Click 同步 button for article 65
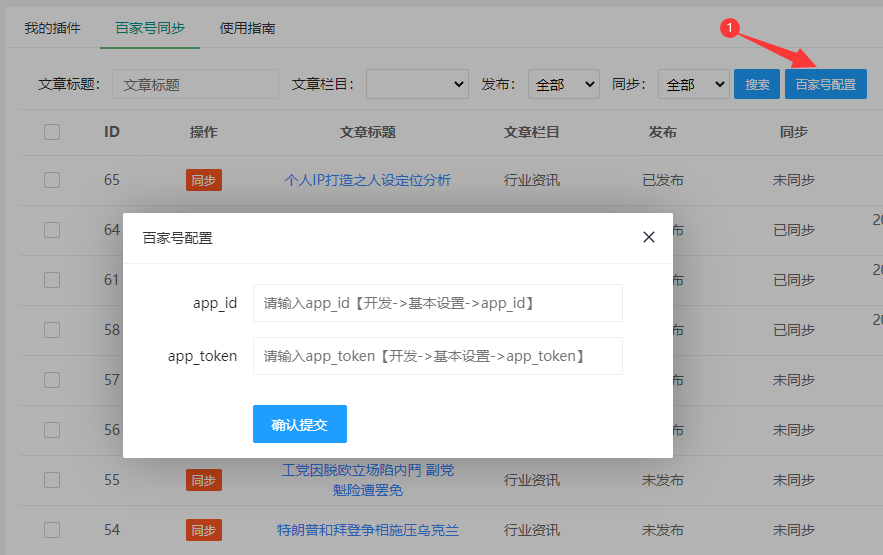 pos(204,180)
